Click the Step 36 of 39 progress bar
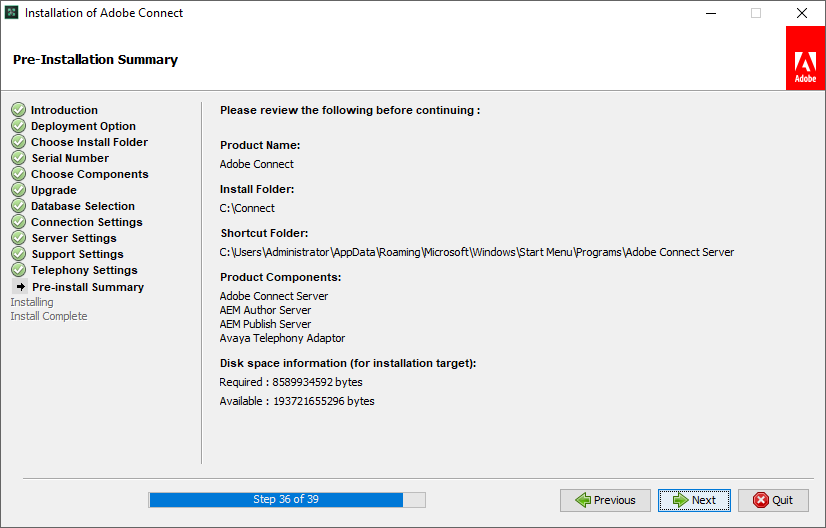The width and height of the screenshot is (826, 528). coord(287,500)
